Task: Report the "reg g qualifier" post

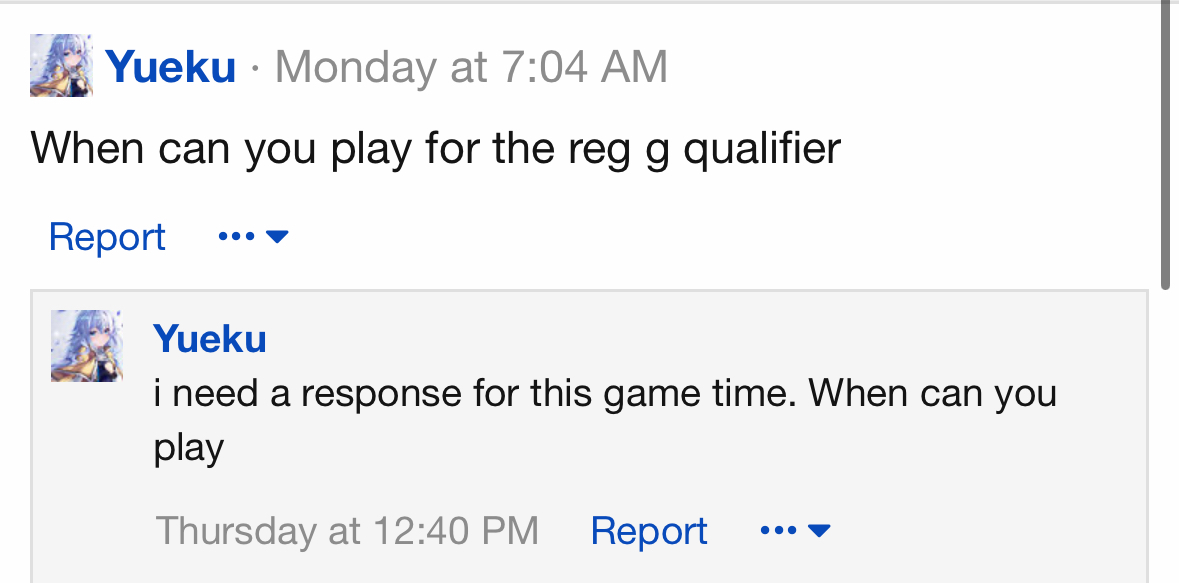Action: pos(107,237)
